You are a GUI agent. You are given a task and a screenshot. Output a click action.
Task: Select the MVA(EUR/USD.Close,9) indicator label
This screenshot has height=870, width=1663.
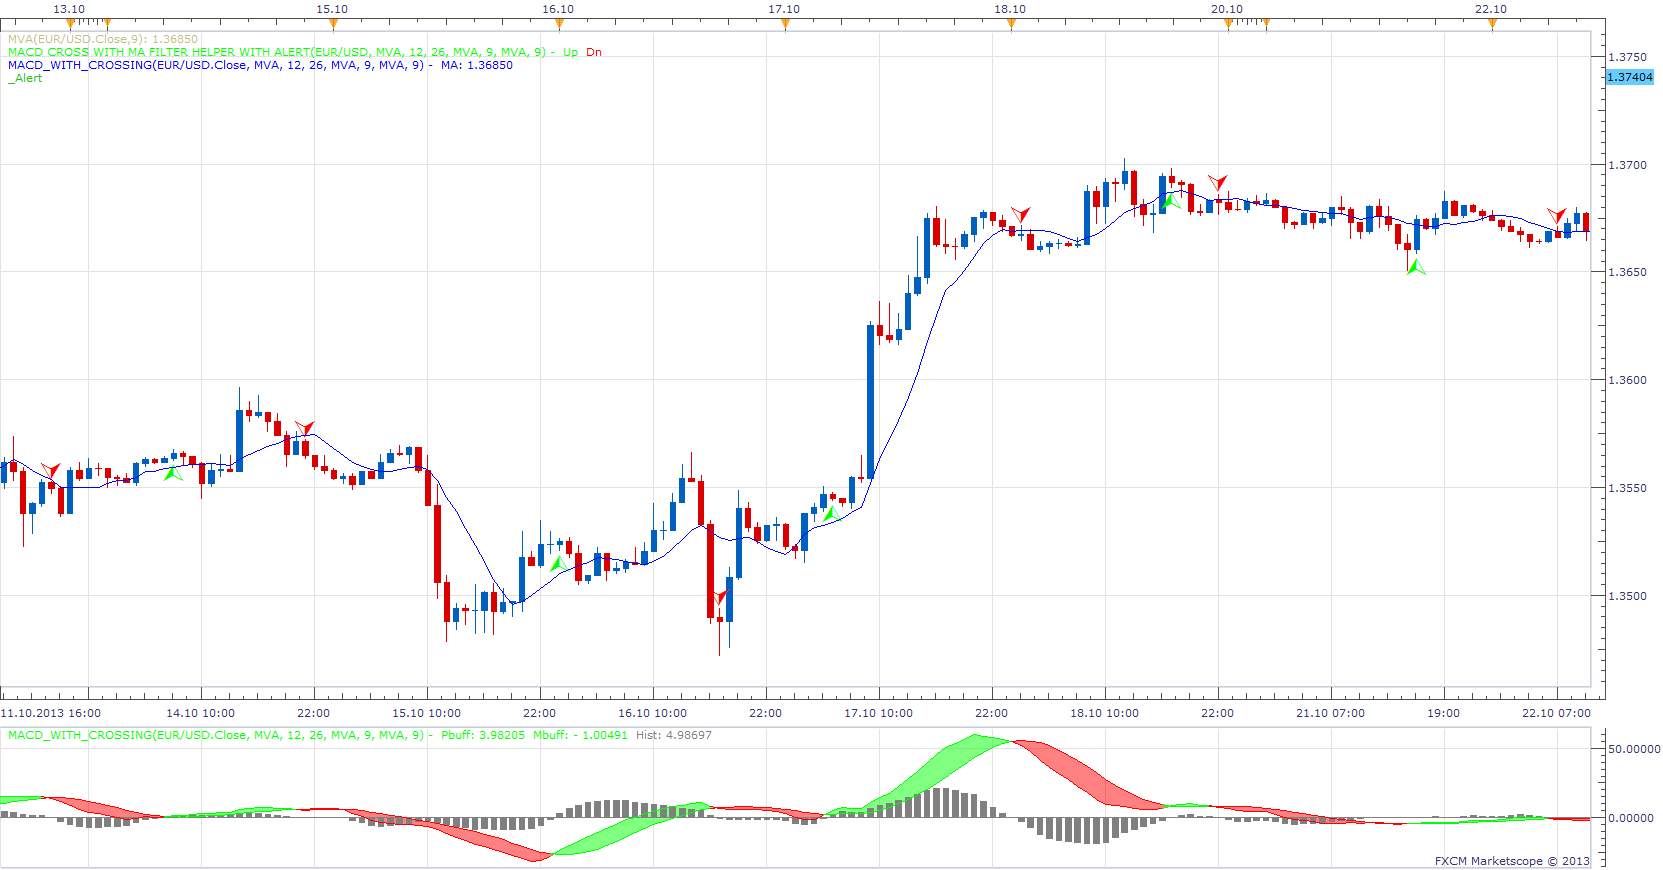(x=103, y=39)
